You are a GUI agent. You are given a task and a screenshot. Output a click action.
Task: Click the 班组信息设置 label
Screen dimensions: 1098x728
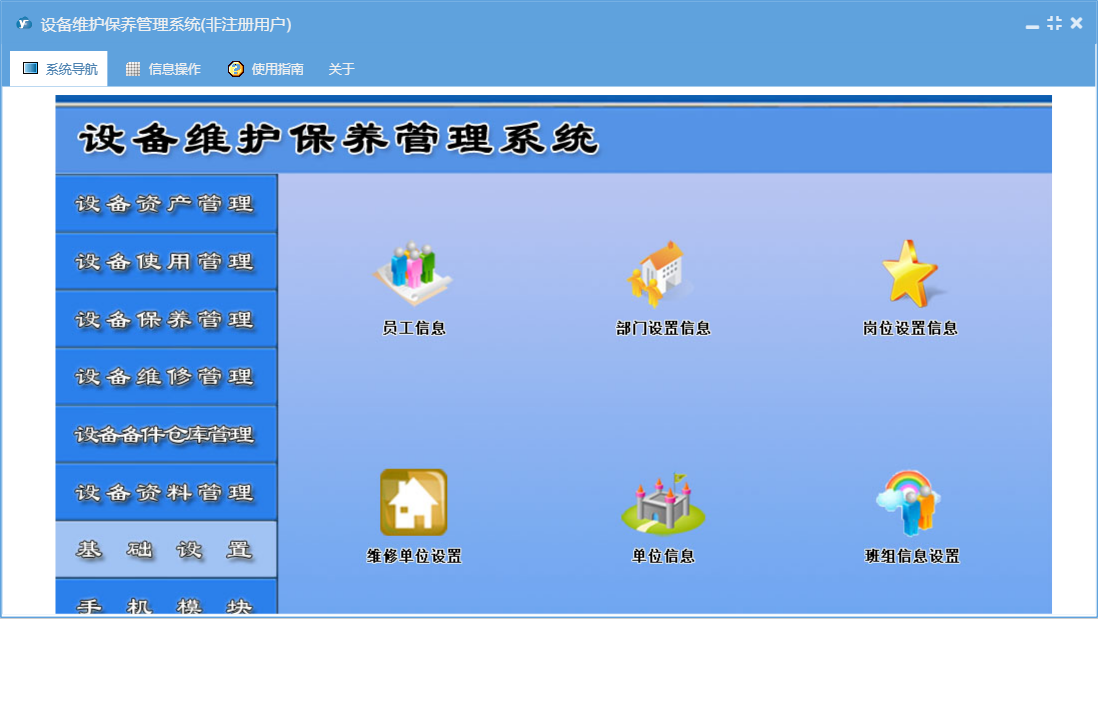pos(912,556)
